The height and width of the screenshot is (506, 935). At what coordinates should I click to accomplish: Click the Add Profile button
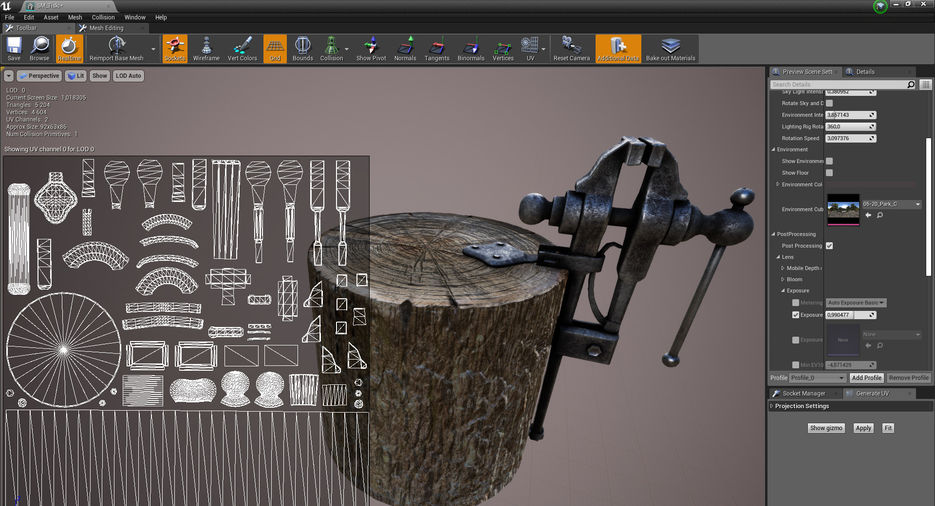tap(866, 378)
